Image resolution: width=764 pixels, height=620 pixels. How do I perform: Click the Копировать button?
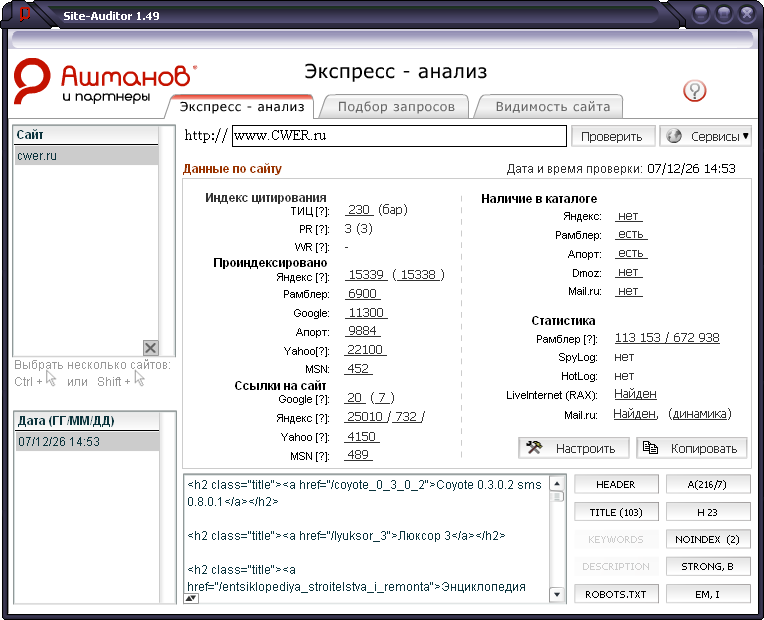coord(692,448)
